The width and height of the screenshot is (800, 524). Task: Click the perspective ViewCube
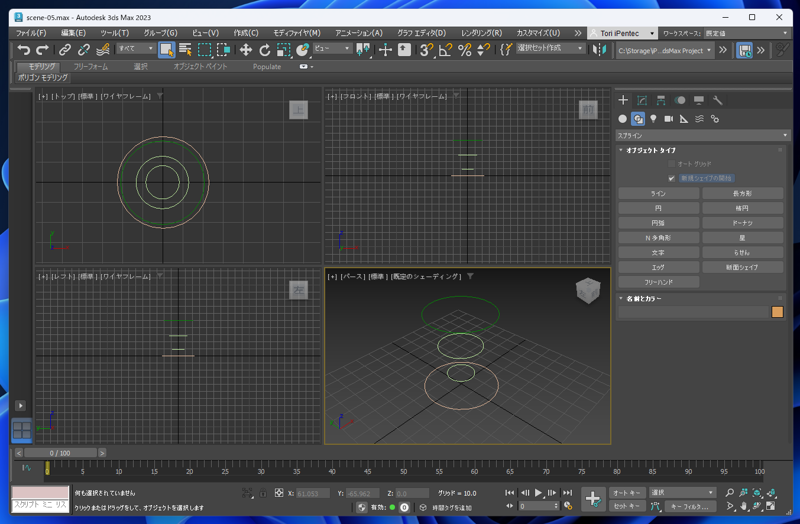(587, 290)
